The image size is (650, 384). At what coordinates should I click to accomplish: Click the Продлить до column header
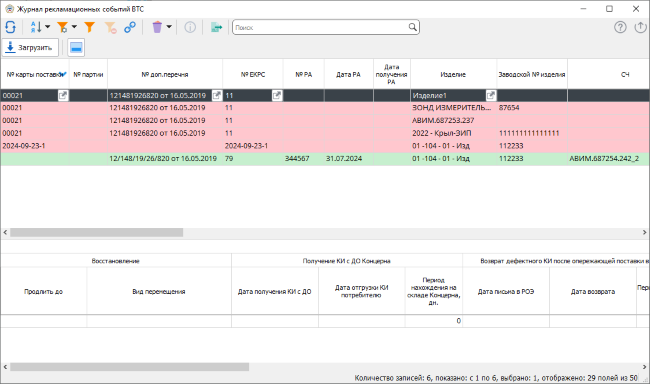[x=44, y=292]
